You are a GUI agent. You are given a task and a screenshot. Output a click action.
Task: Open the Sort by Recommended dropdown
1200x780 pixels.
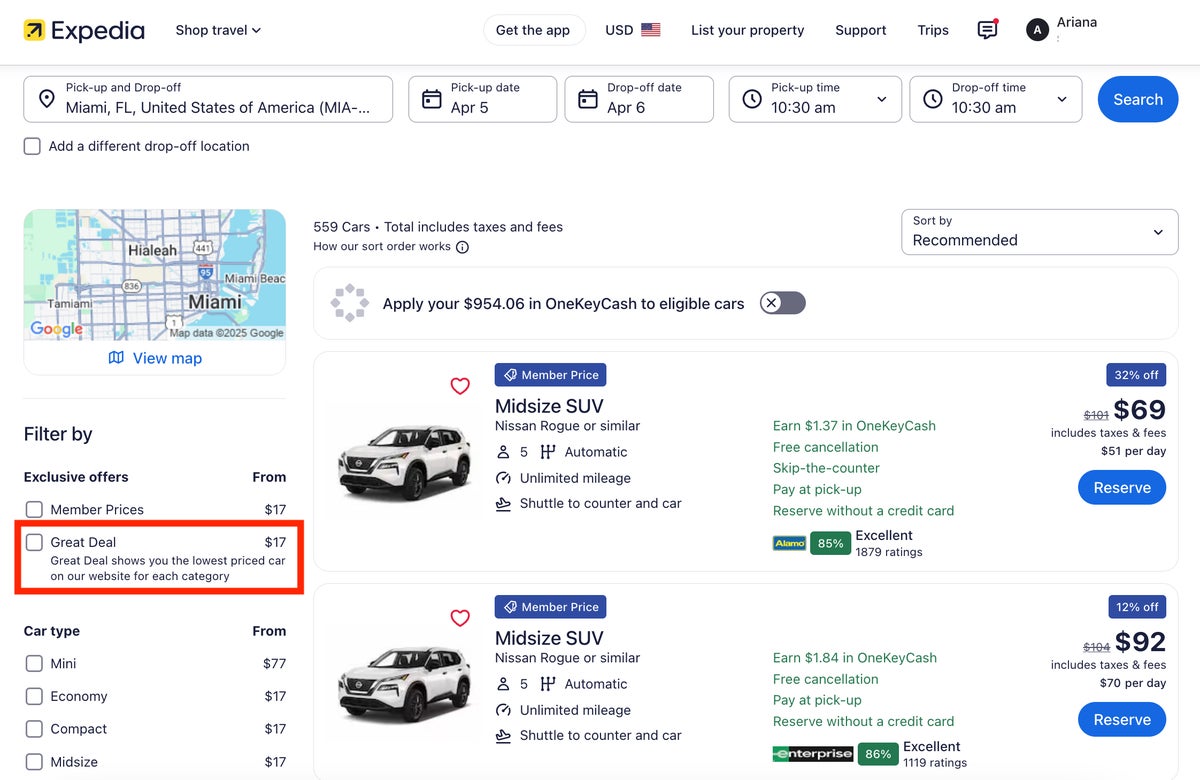pyautogui.click(x=1040, y=232)
